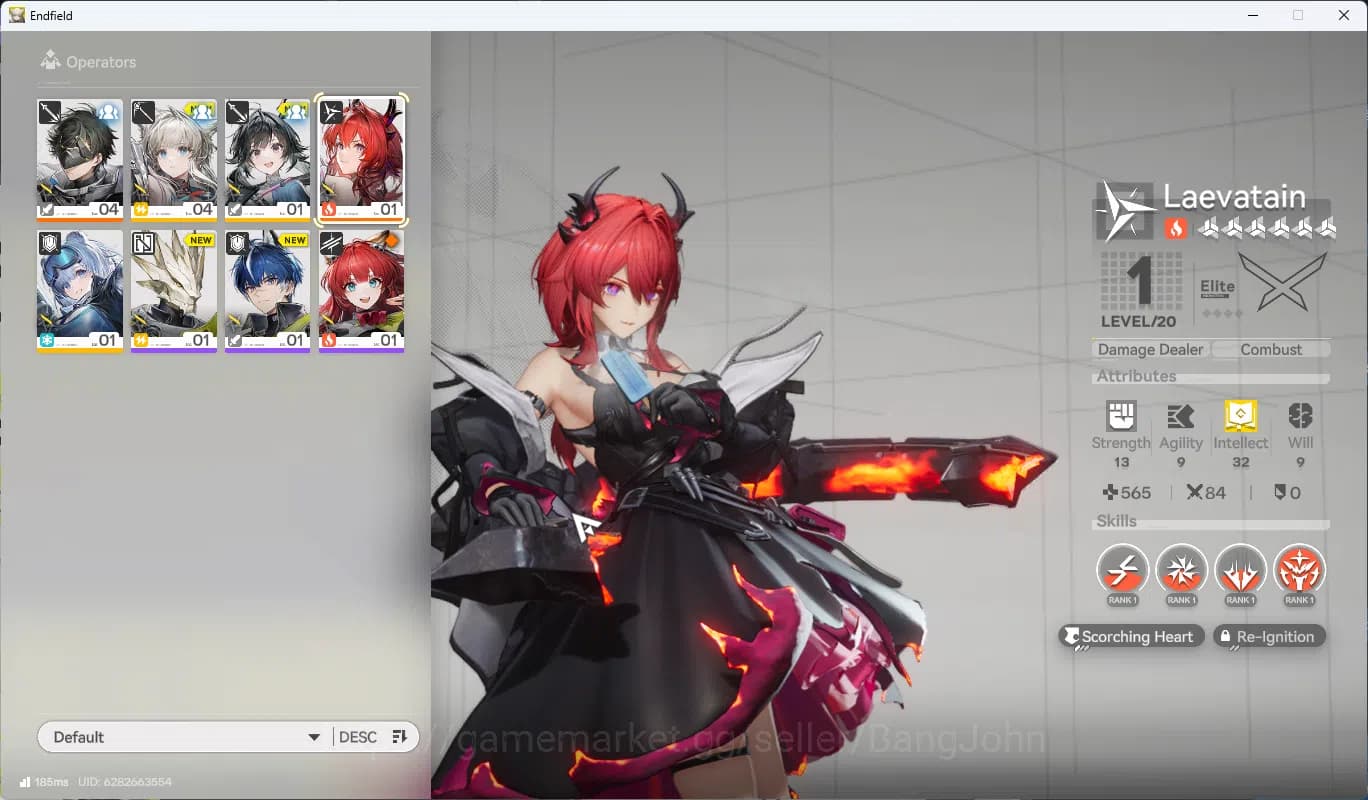Screen dimensions: 1368x800
Task: Open the Default sorting dropdown
Action: tap(185, 736)
